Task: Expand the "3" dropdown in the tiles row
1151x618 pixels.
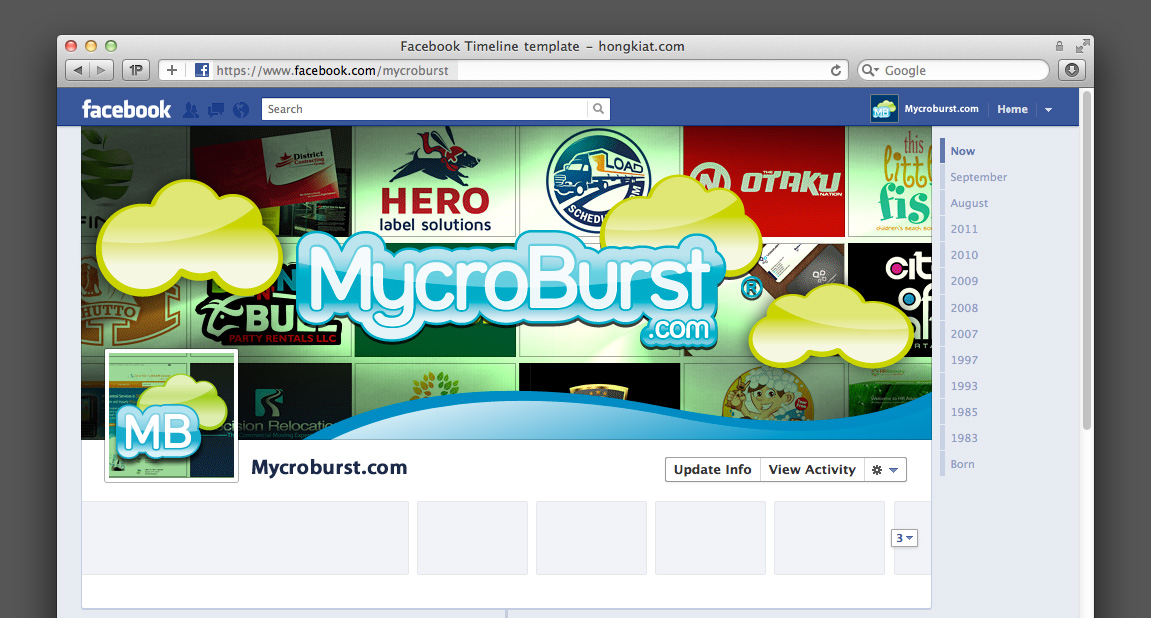Action: tap(904, 538)
